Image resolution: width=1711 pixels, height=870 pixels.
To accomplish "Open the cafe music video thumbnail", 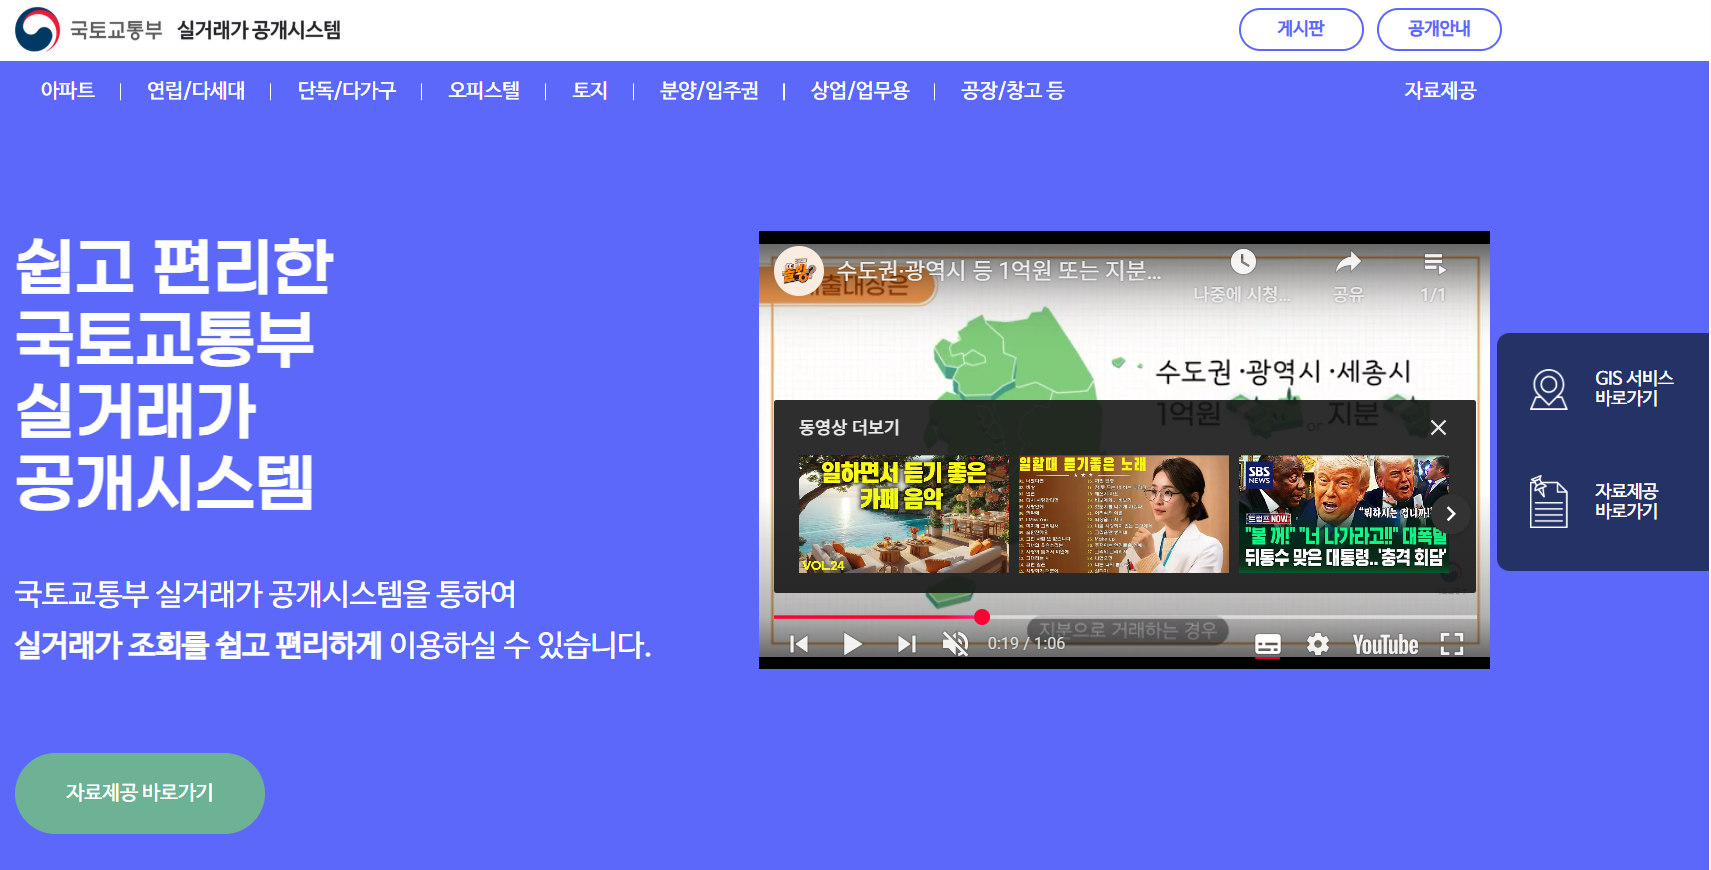I will coord(904,514).
